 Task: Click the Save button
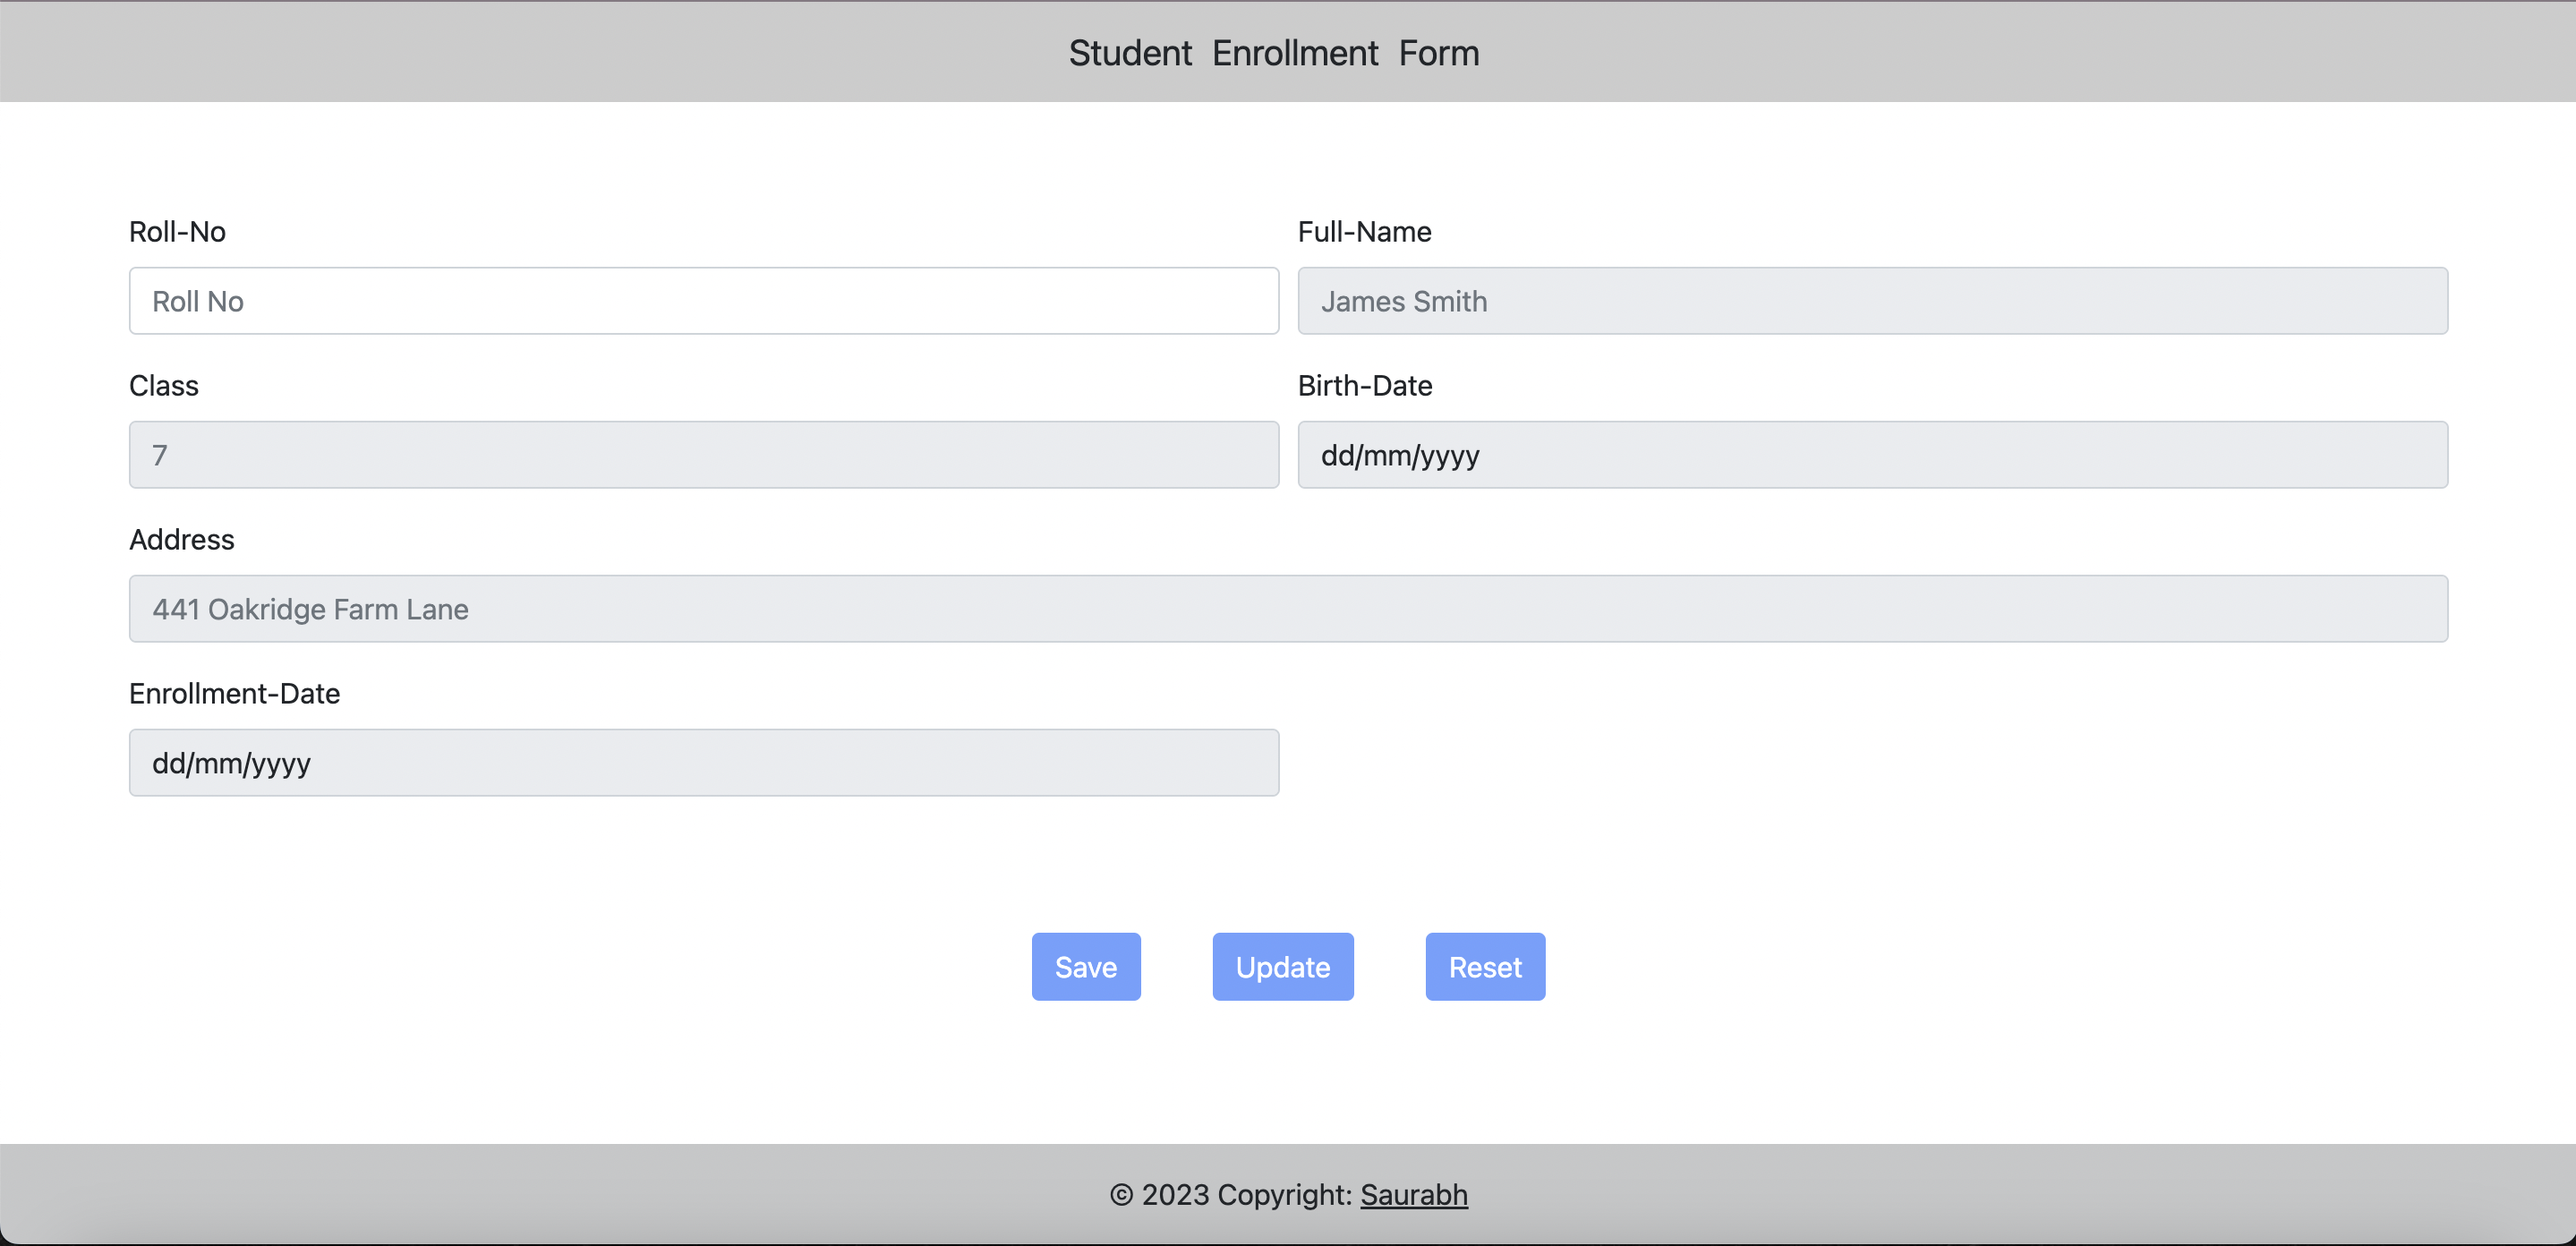coord(1085,966)
